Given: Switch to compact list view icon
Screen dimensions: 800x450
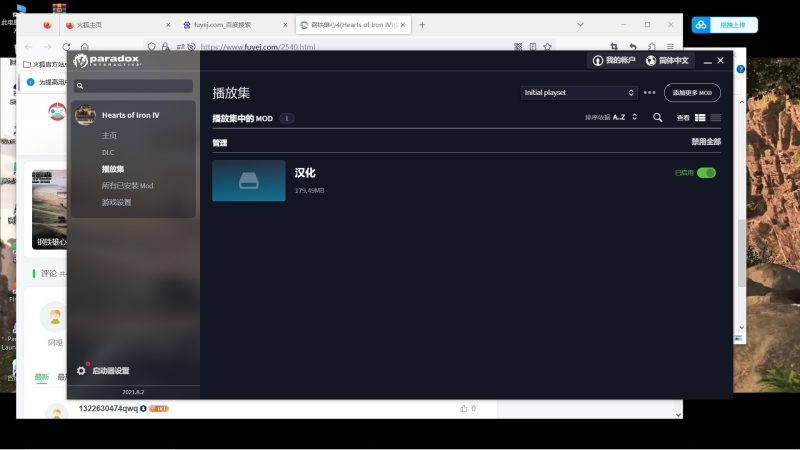Looking at the screenshot, I should point(716,118).
